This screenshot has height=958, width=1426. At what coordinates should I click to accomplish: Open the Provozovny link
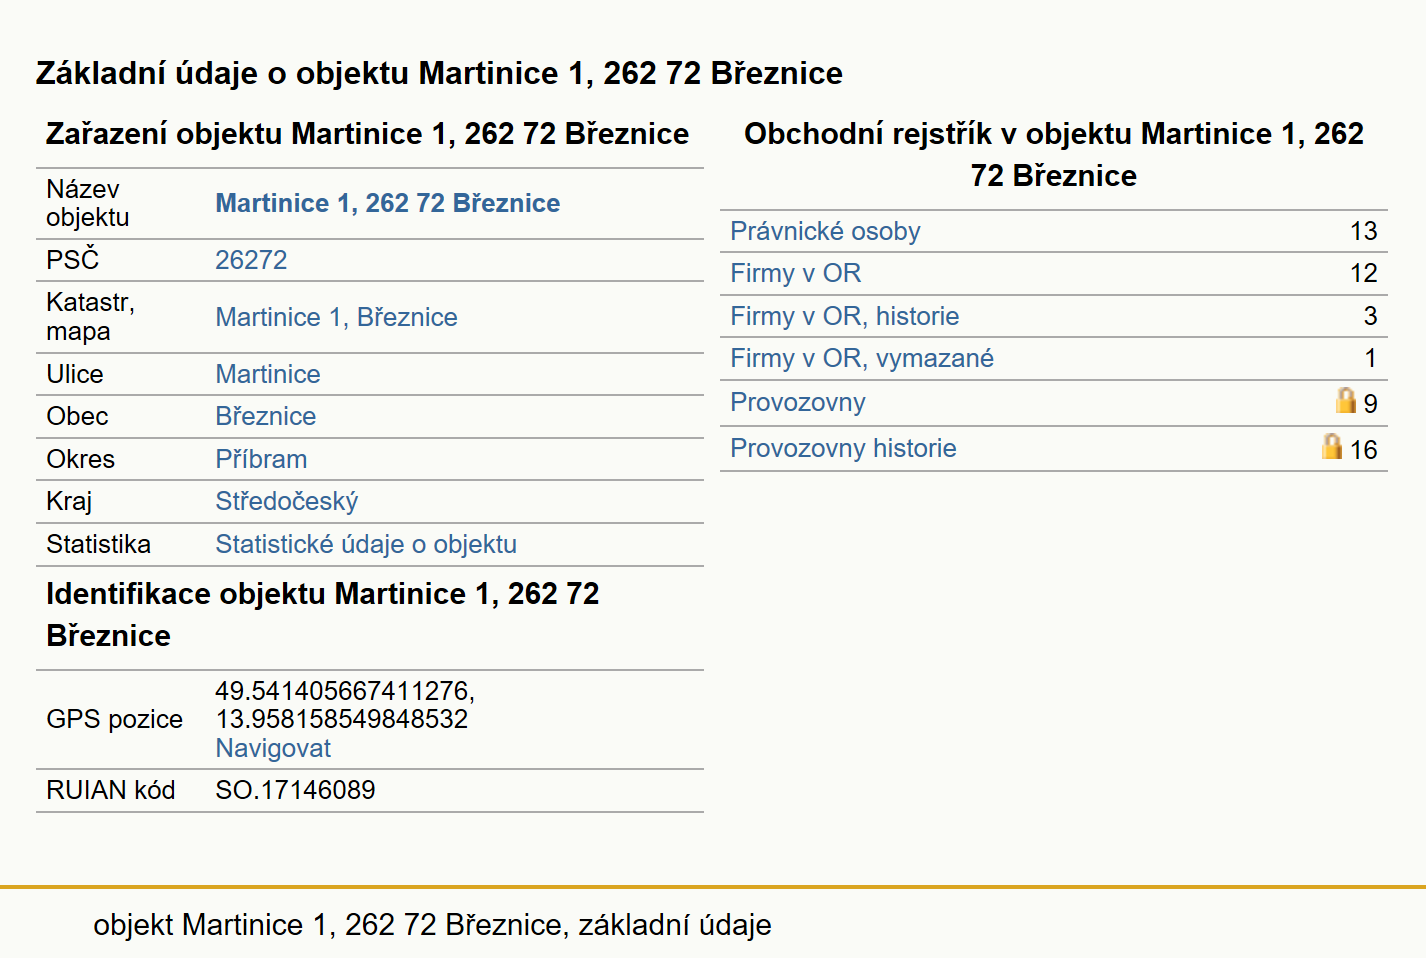pyautogui.click(x=797, y=402)
